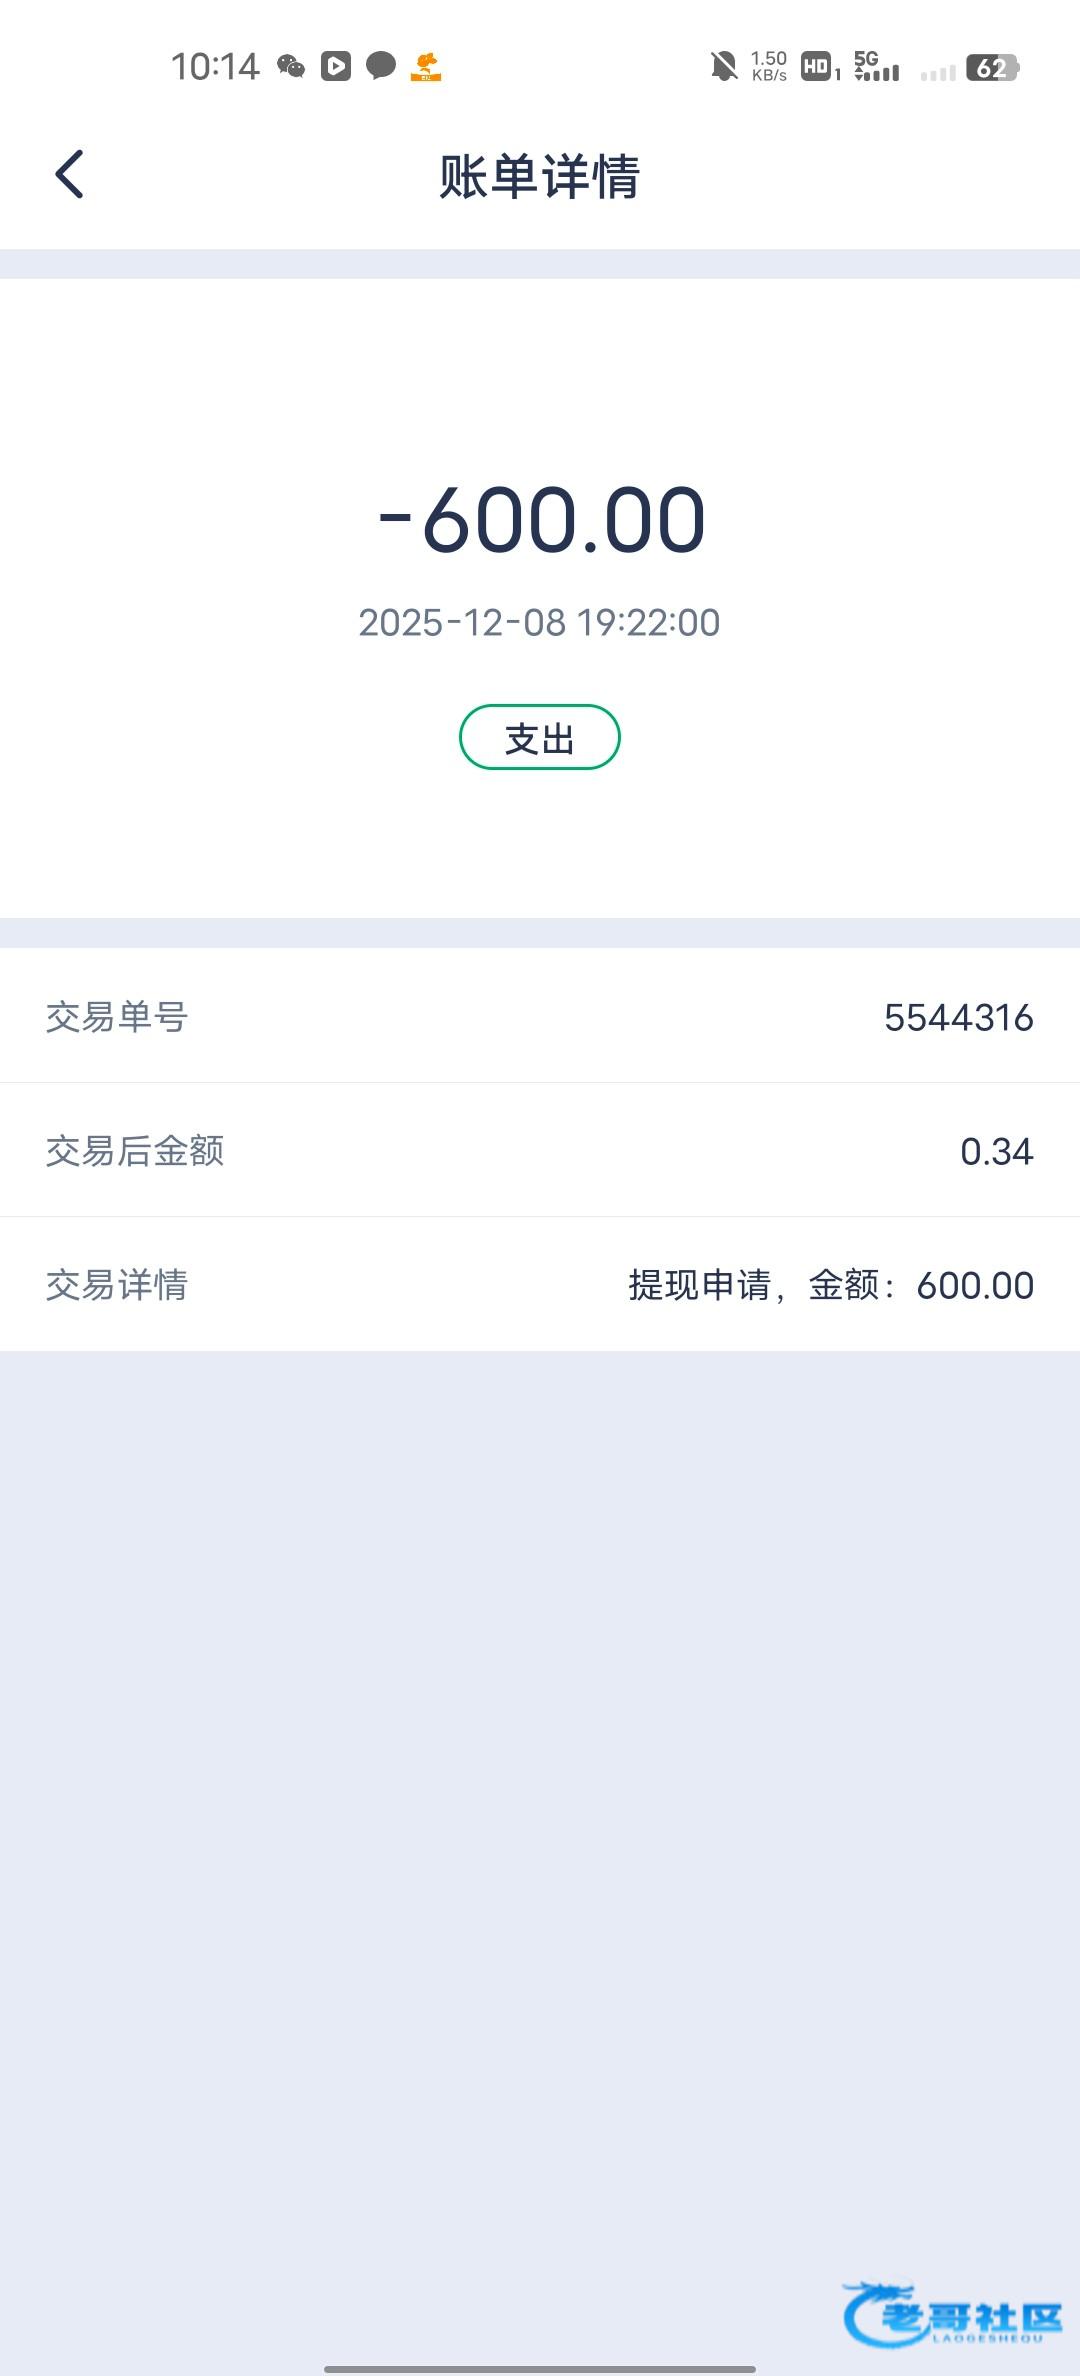Image resolution: width=1080 pixels, height=2376 pixels.
Task: Tap the 交易后金额 row label
Action: [135, 1151]
